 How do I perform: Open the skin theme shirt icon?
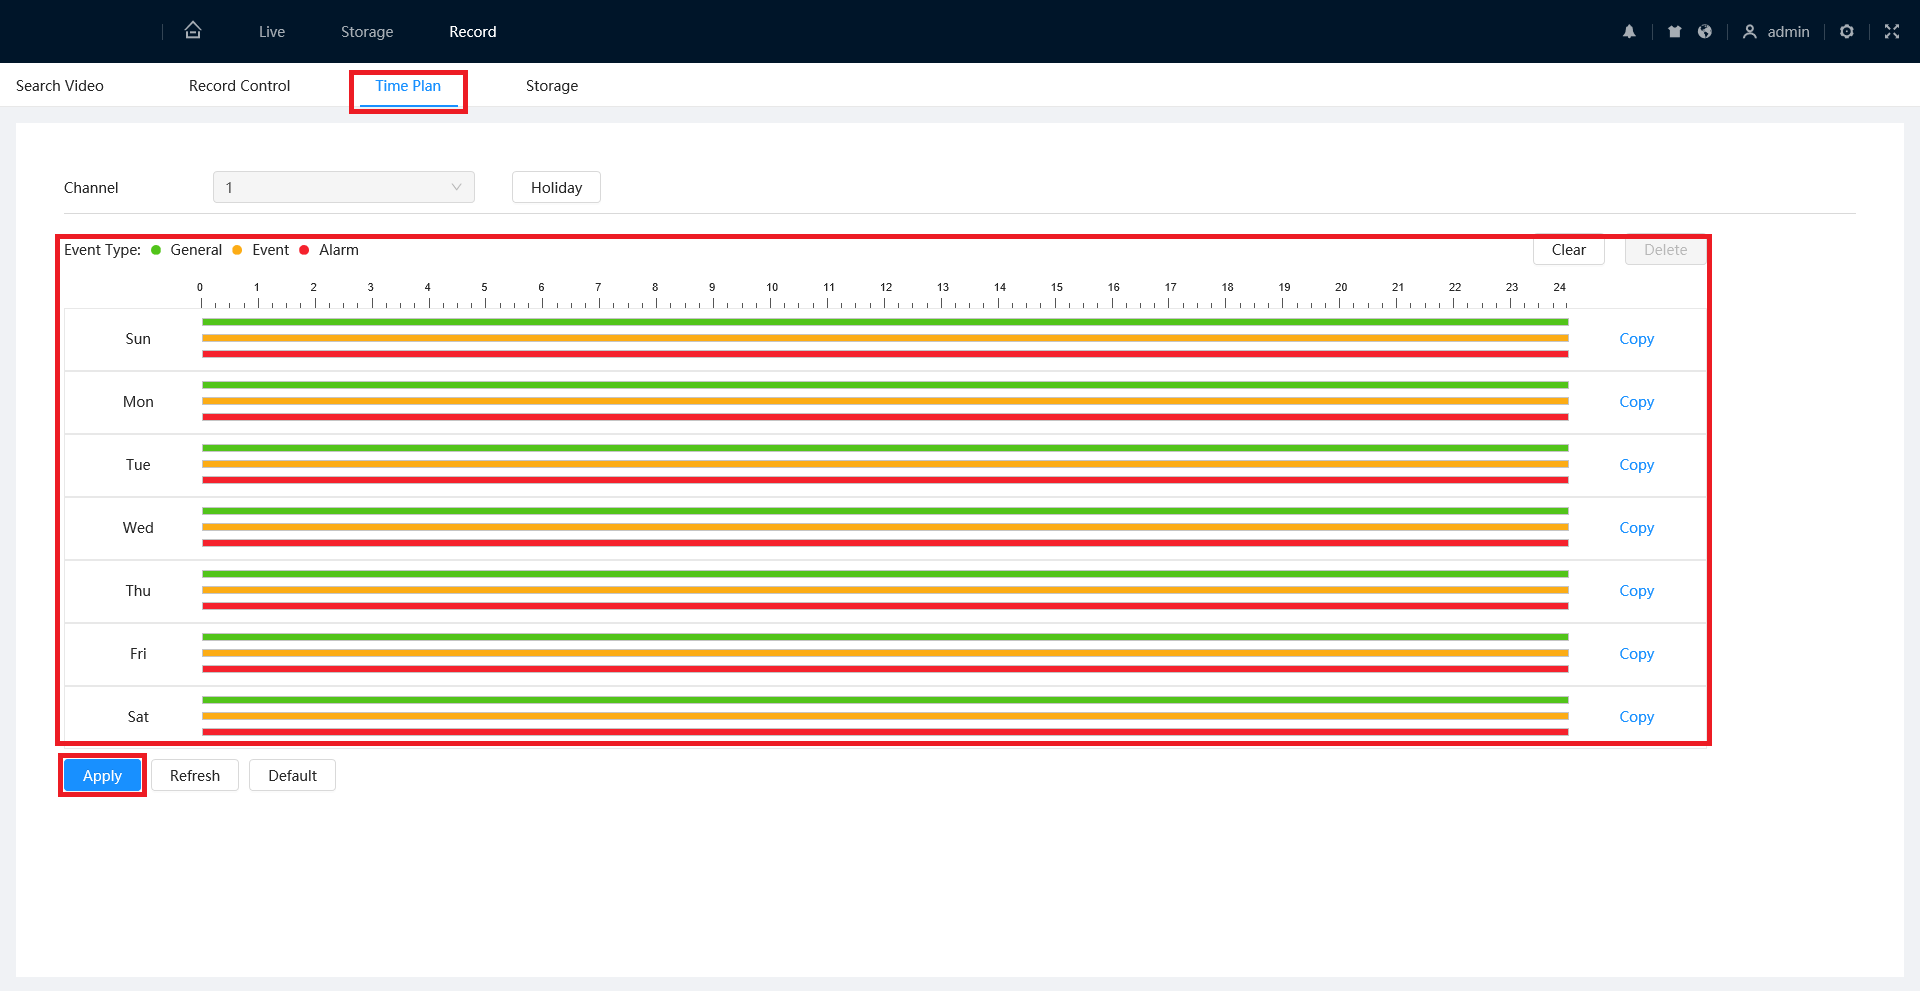(x=1674, y=31)
